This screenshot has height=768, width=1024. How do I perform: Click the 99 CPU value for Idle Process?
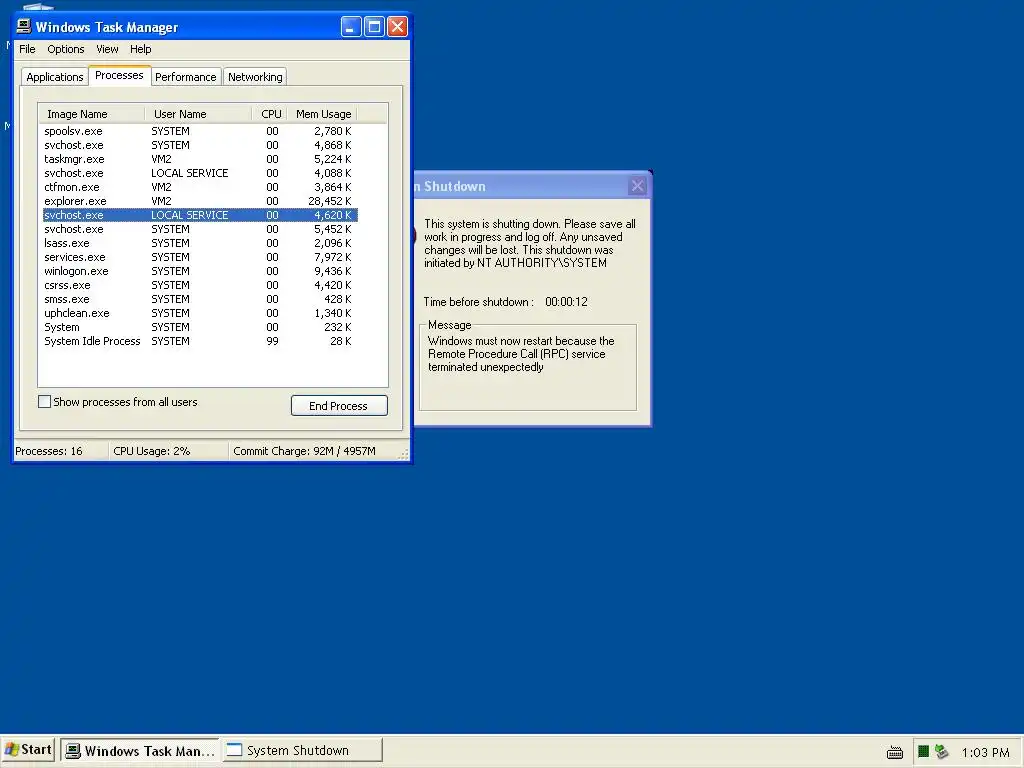272,341
